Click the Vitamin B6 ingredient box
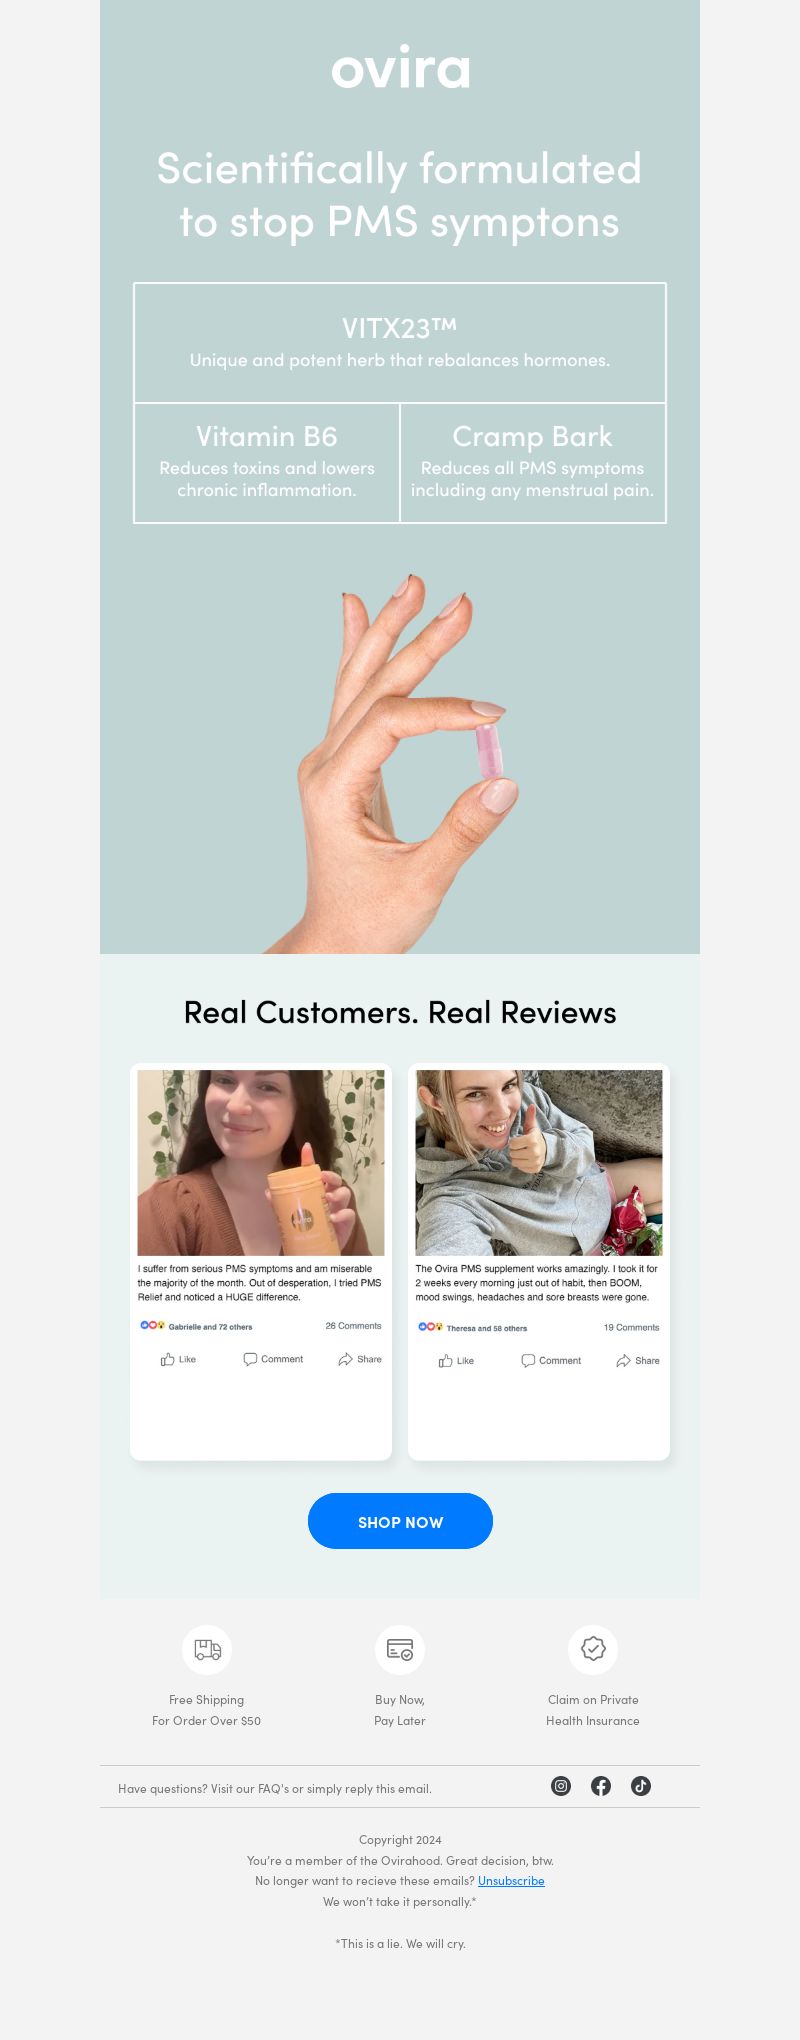Image resolution: width=800 pixels, height=2040 pixels. (267, 463)
